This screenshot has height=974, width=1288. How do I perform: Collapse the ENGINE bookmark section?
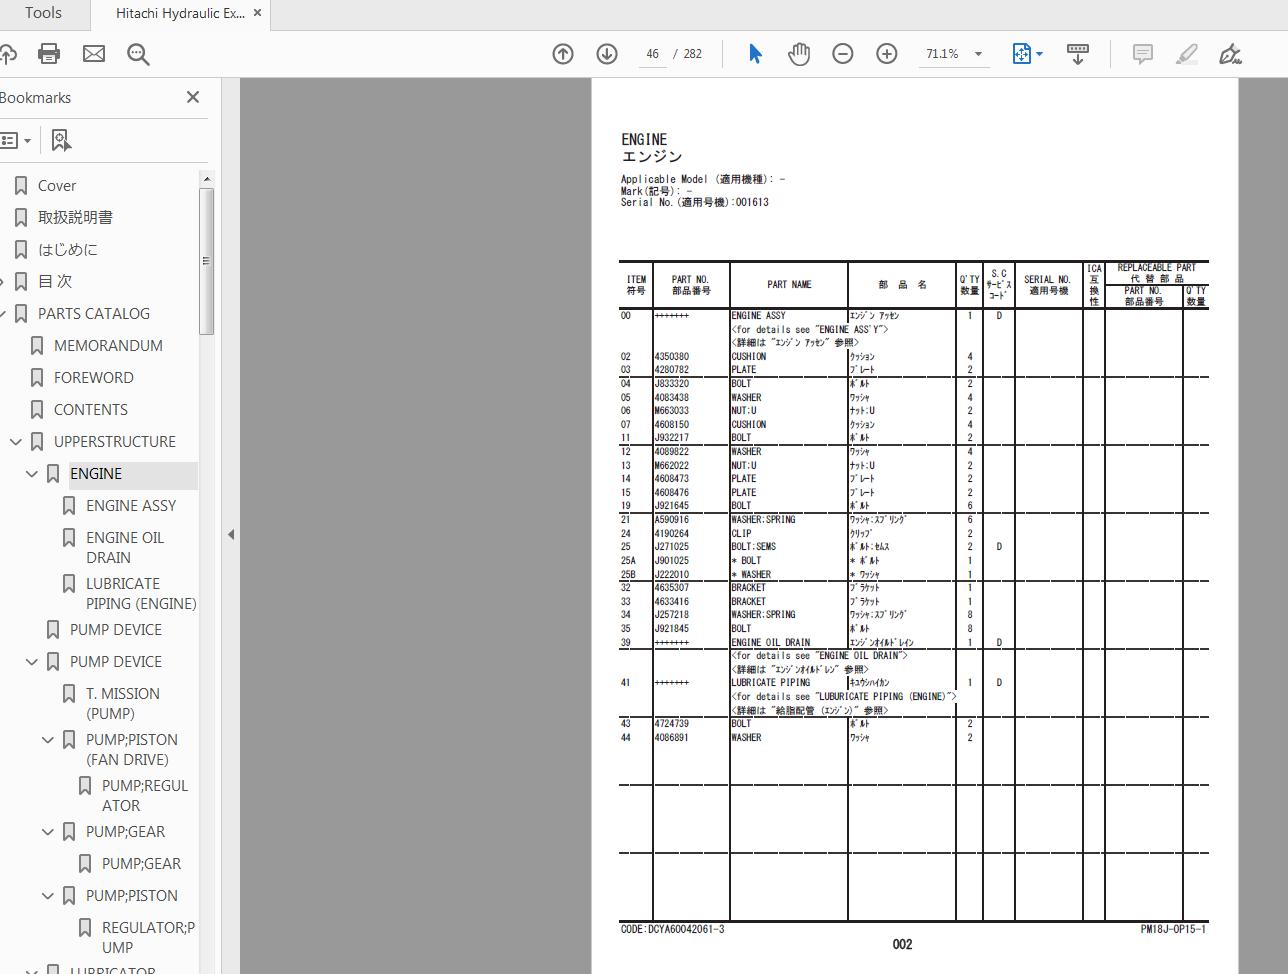pyautogui.click(x=31, y=473)
